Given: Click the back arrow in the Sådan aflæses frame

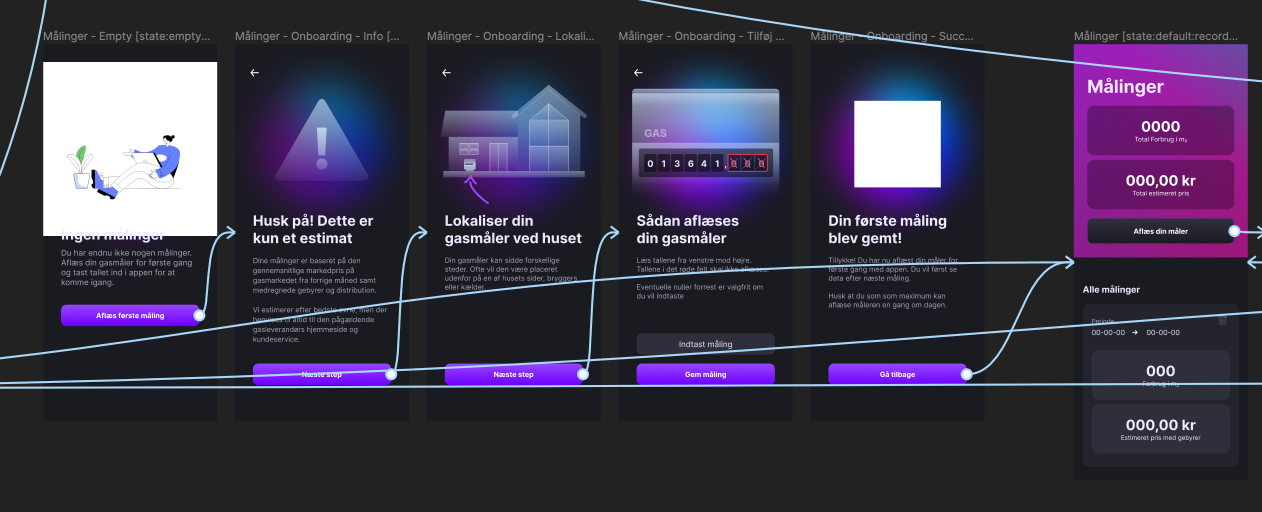Looking at the screenshot, I should click(638, 73).
